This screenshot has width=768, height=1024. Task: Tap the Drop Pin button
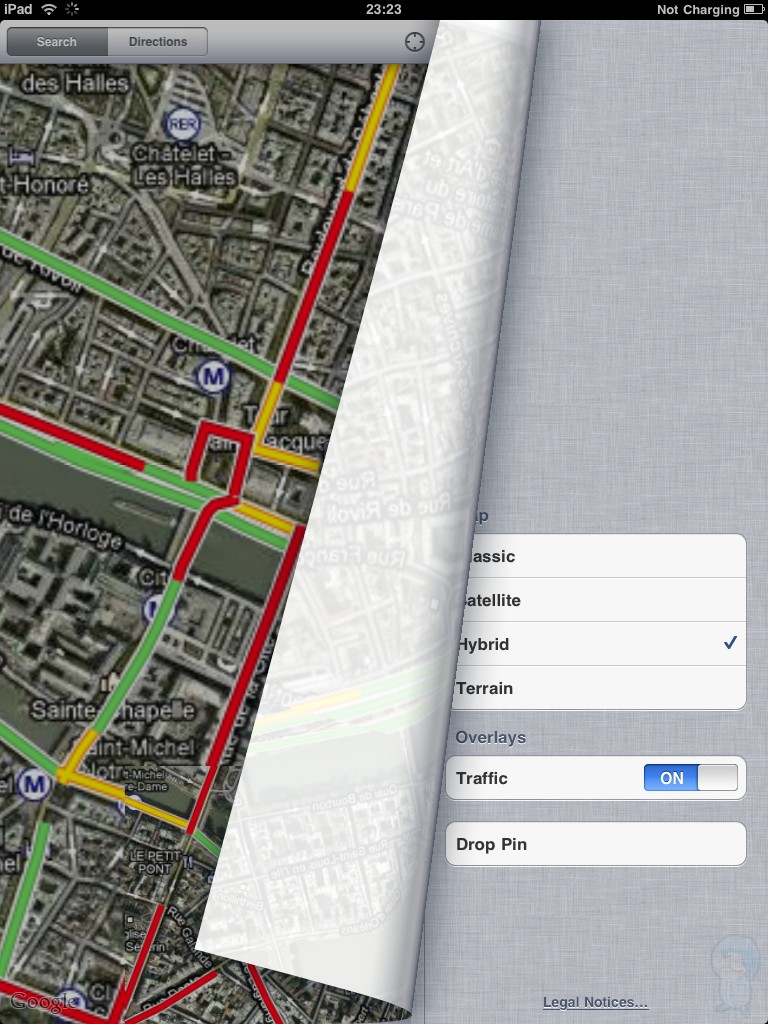(596, 844)
